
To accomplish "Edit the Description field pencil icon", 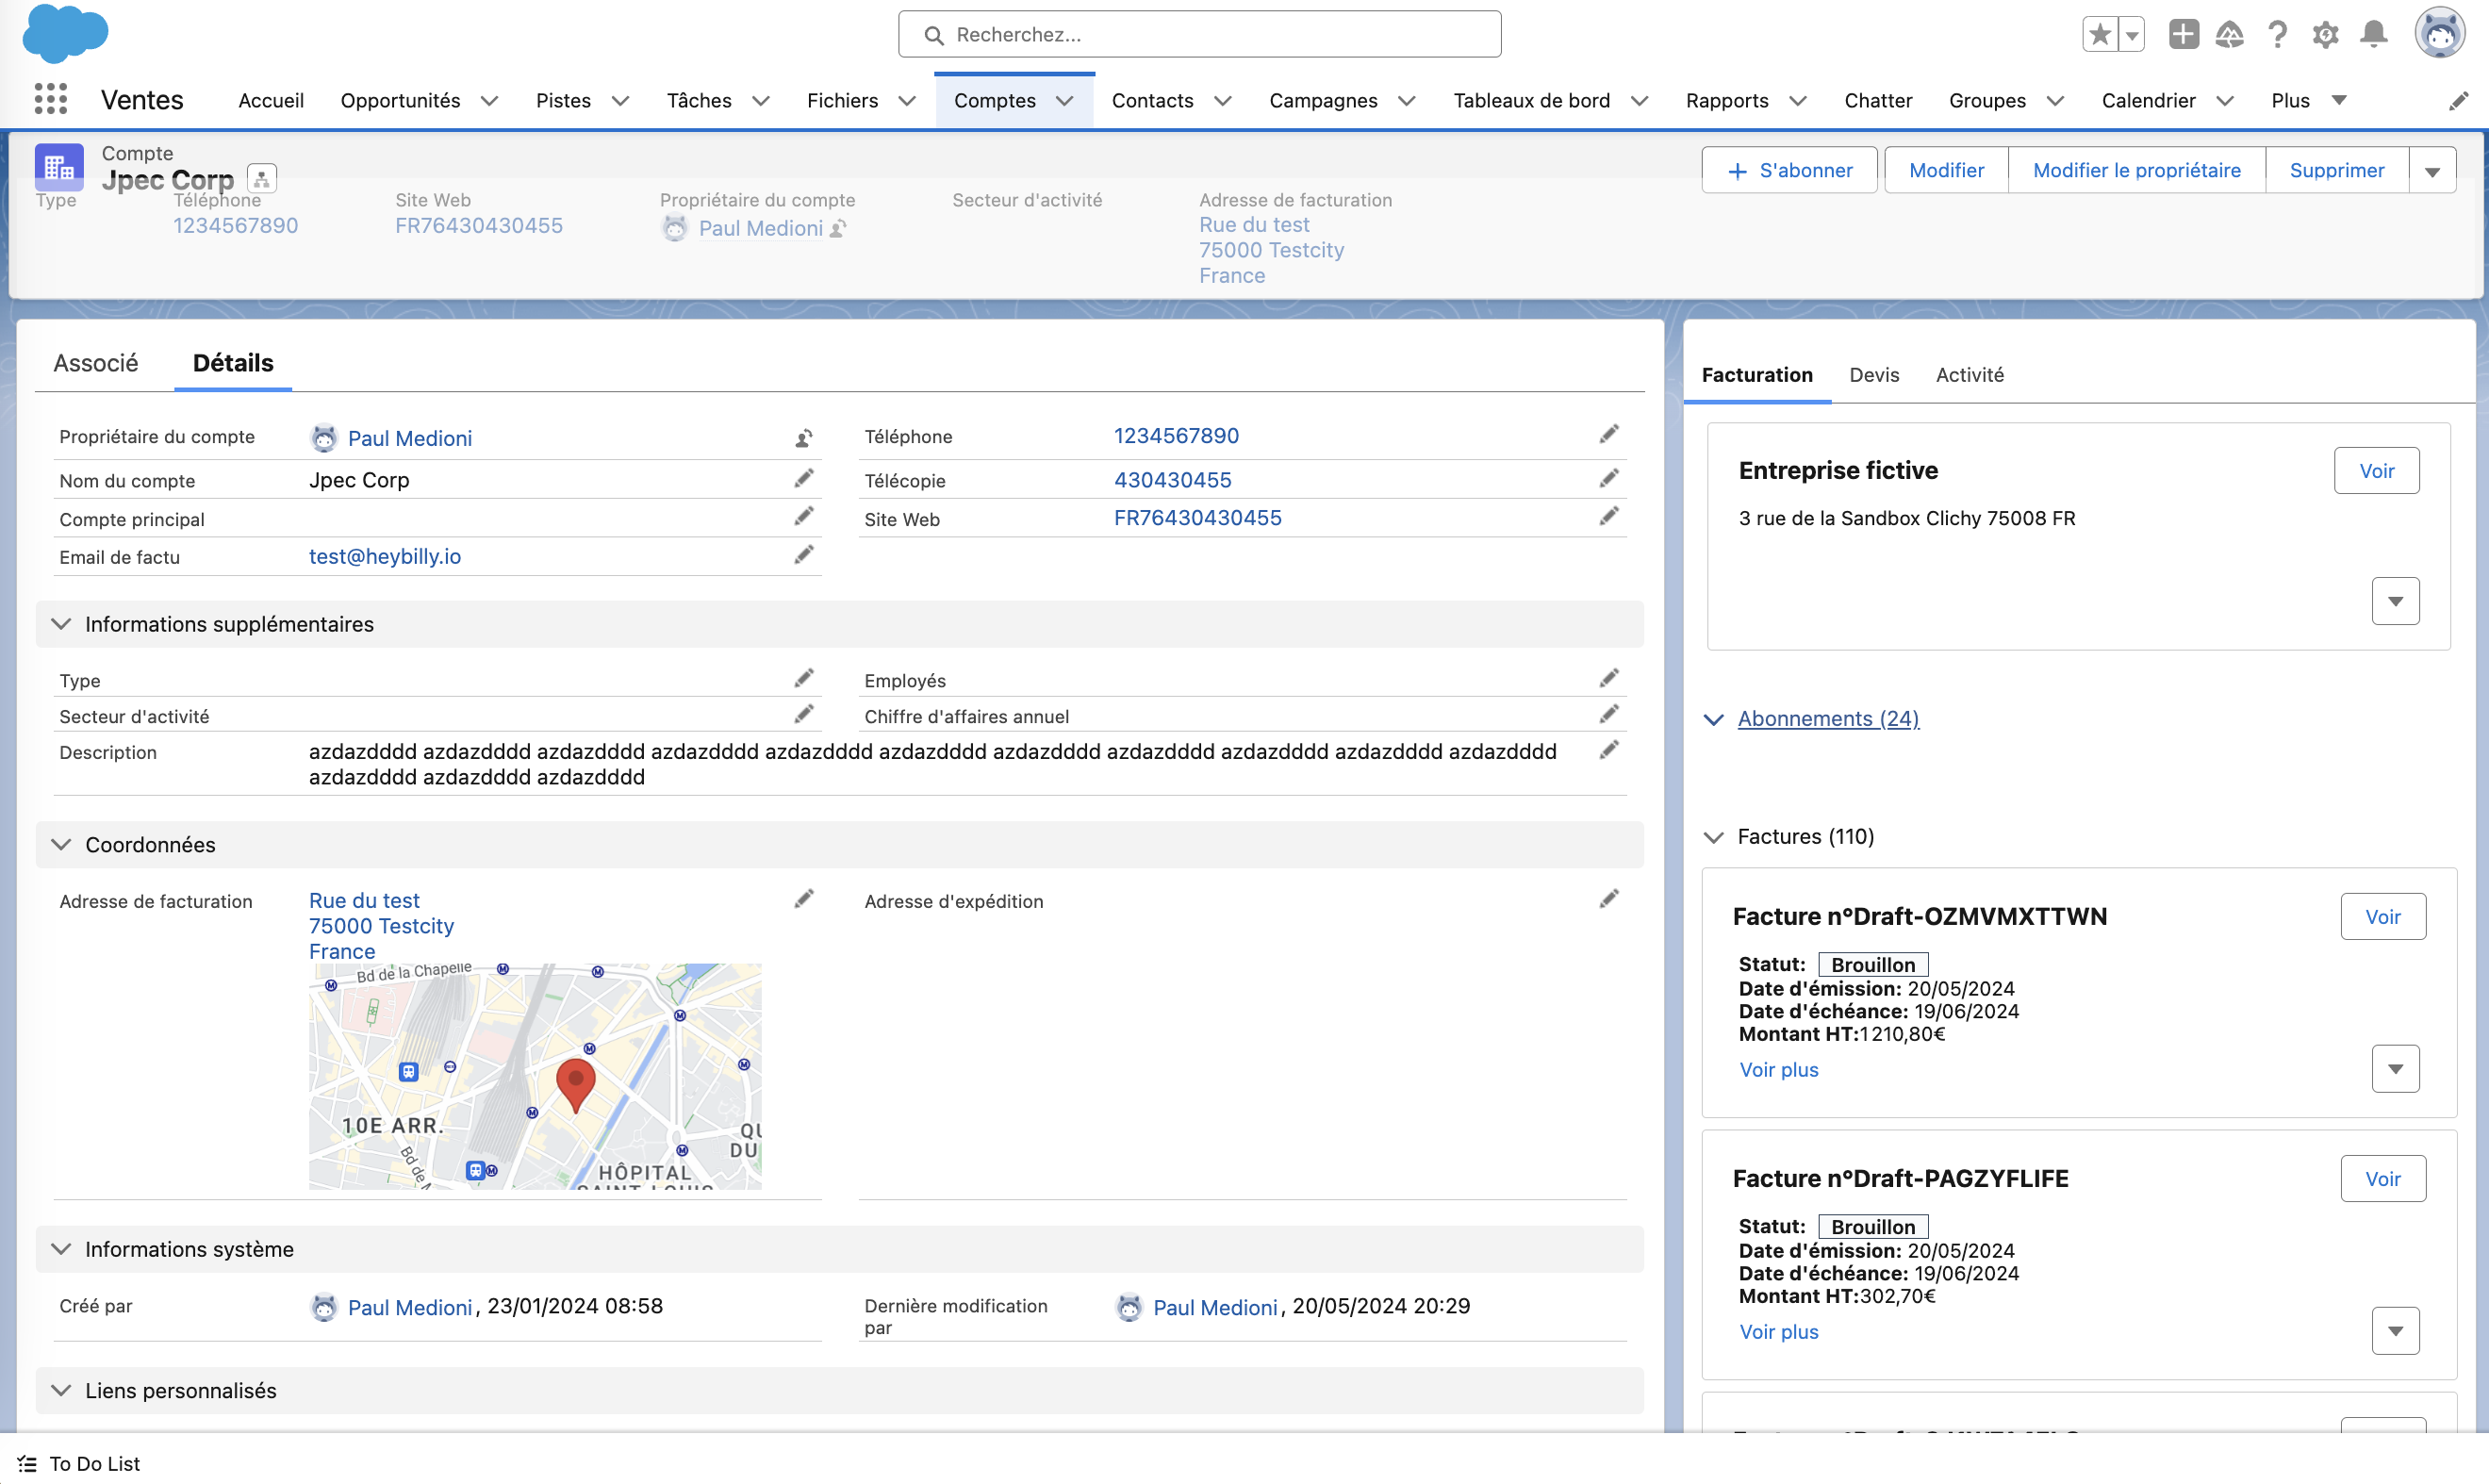I will 1608,751.
